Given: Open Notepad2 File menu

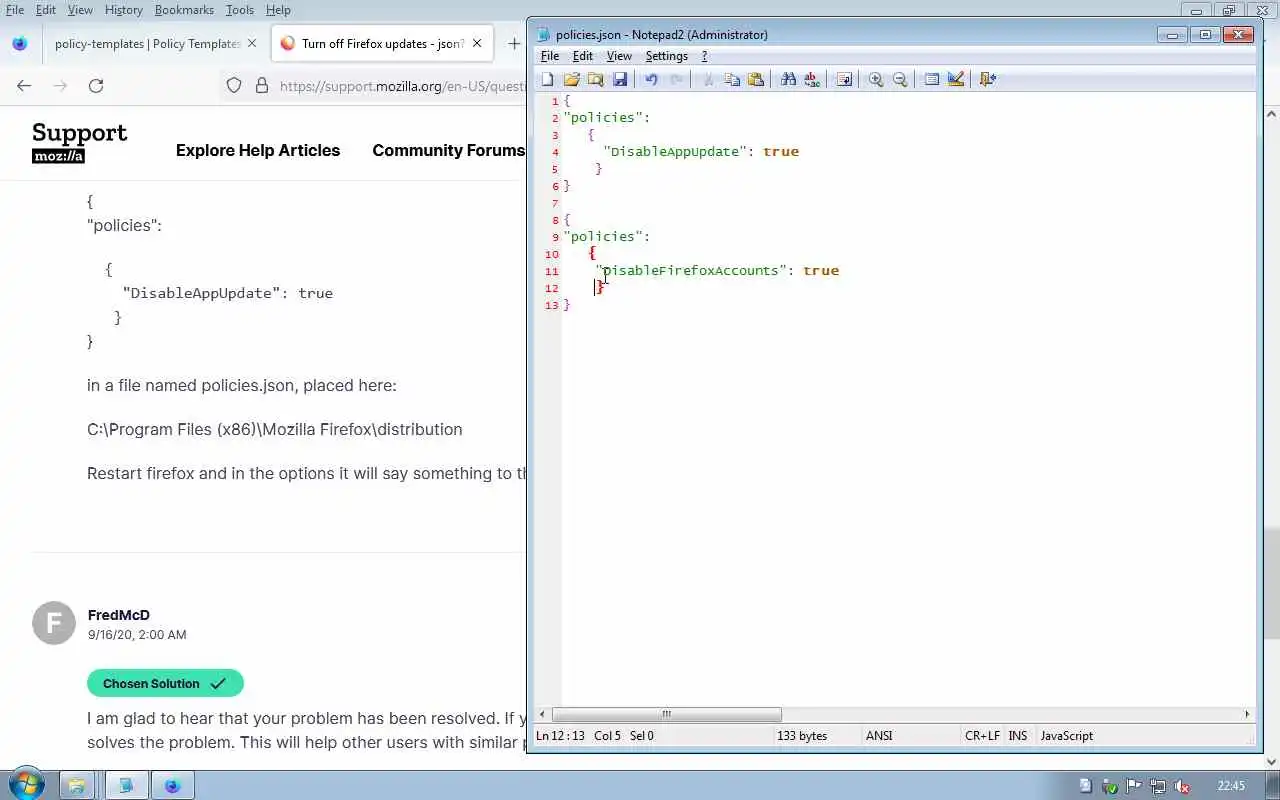Looking at the screenshot, I should (x=550, y=56).
